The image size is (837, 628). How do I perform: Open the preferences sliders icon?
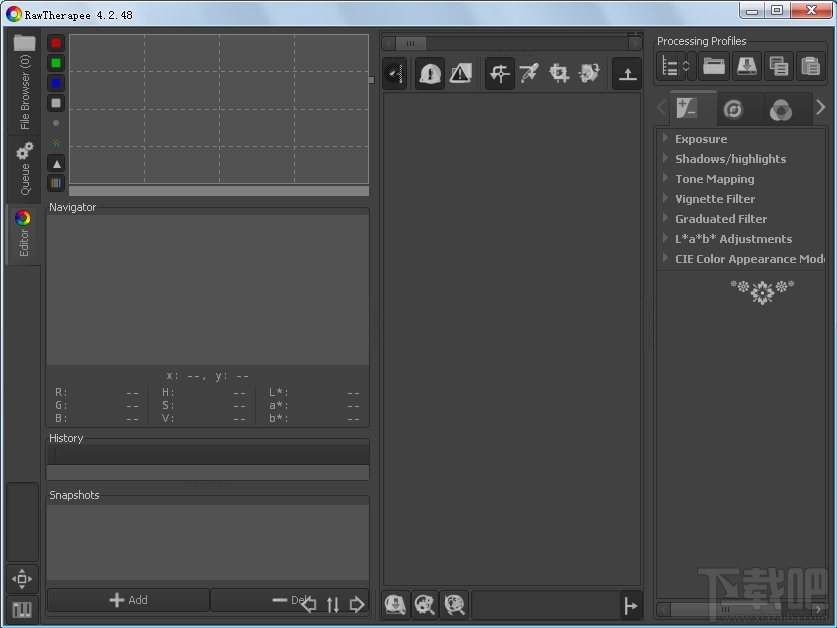22,609
